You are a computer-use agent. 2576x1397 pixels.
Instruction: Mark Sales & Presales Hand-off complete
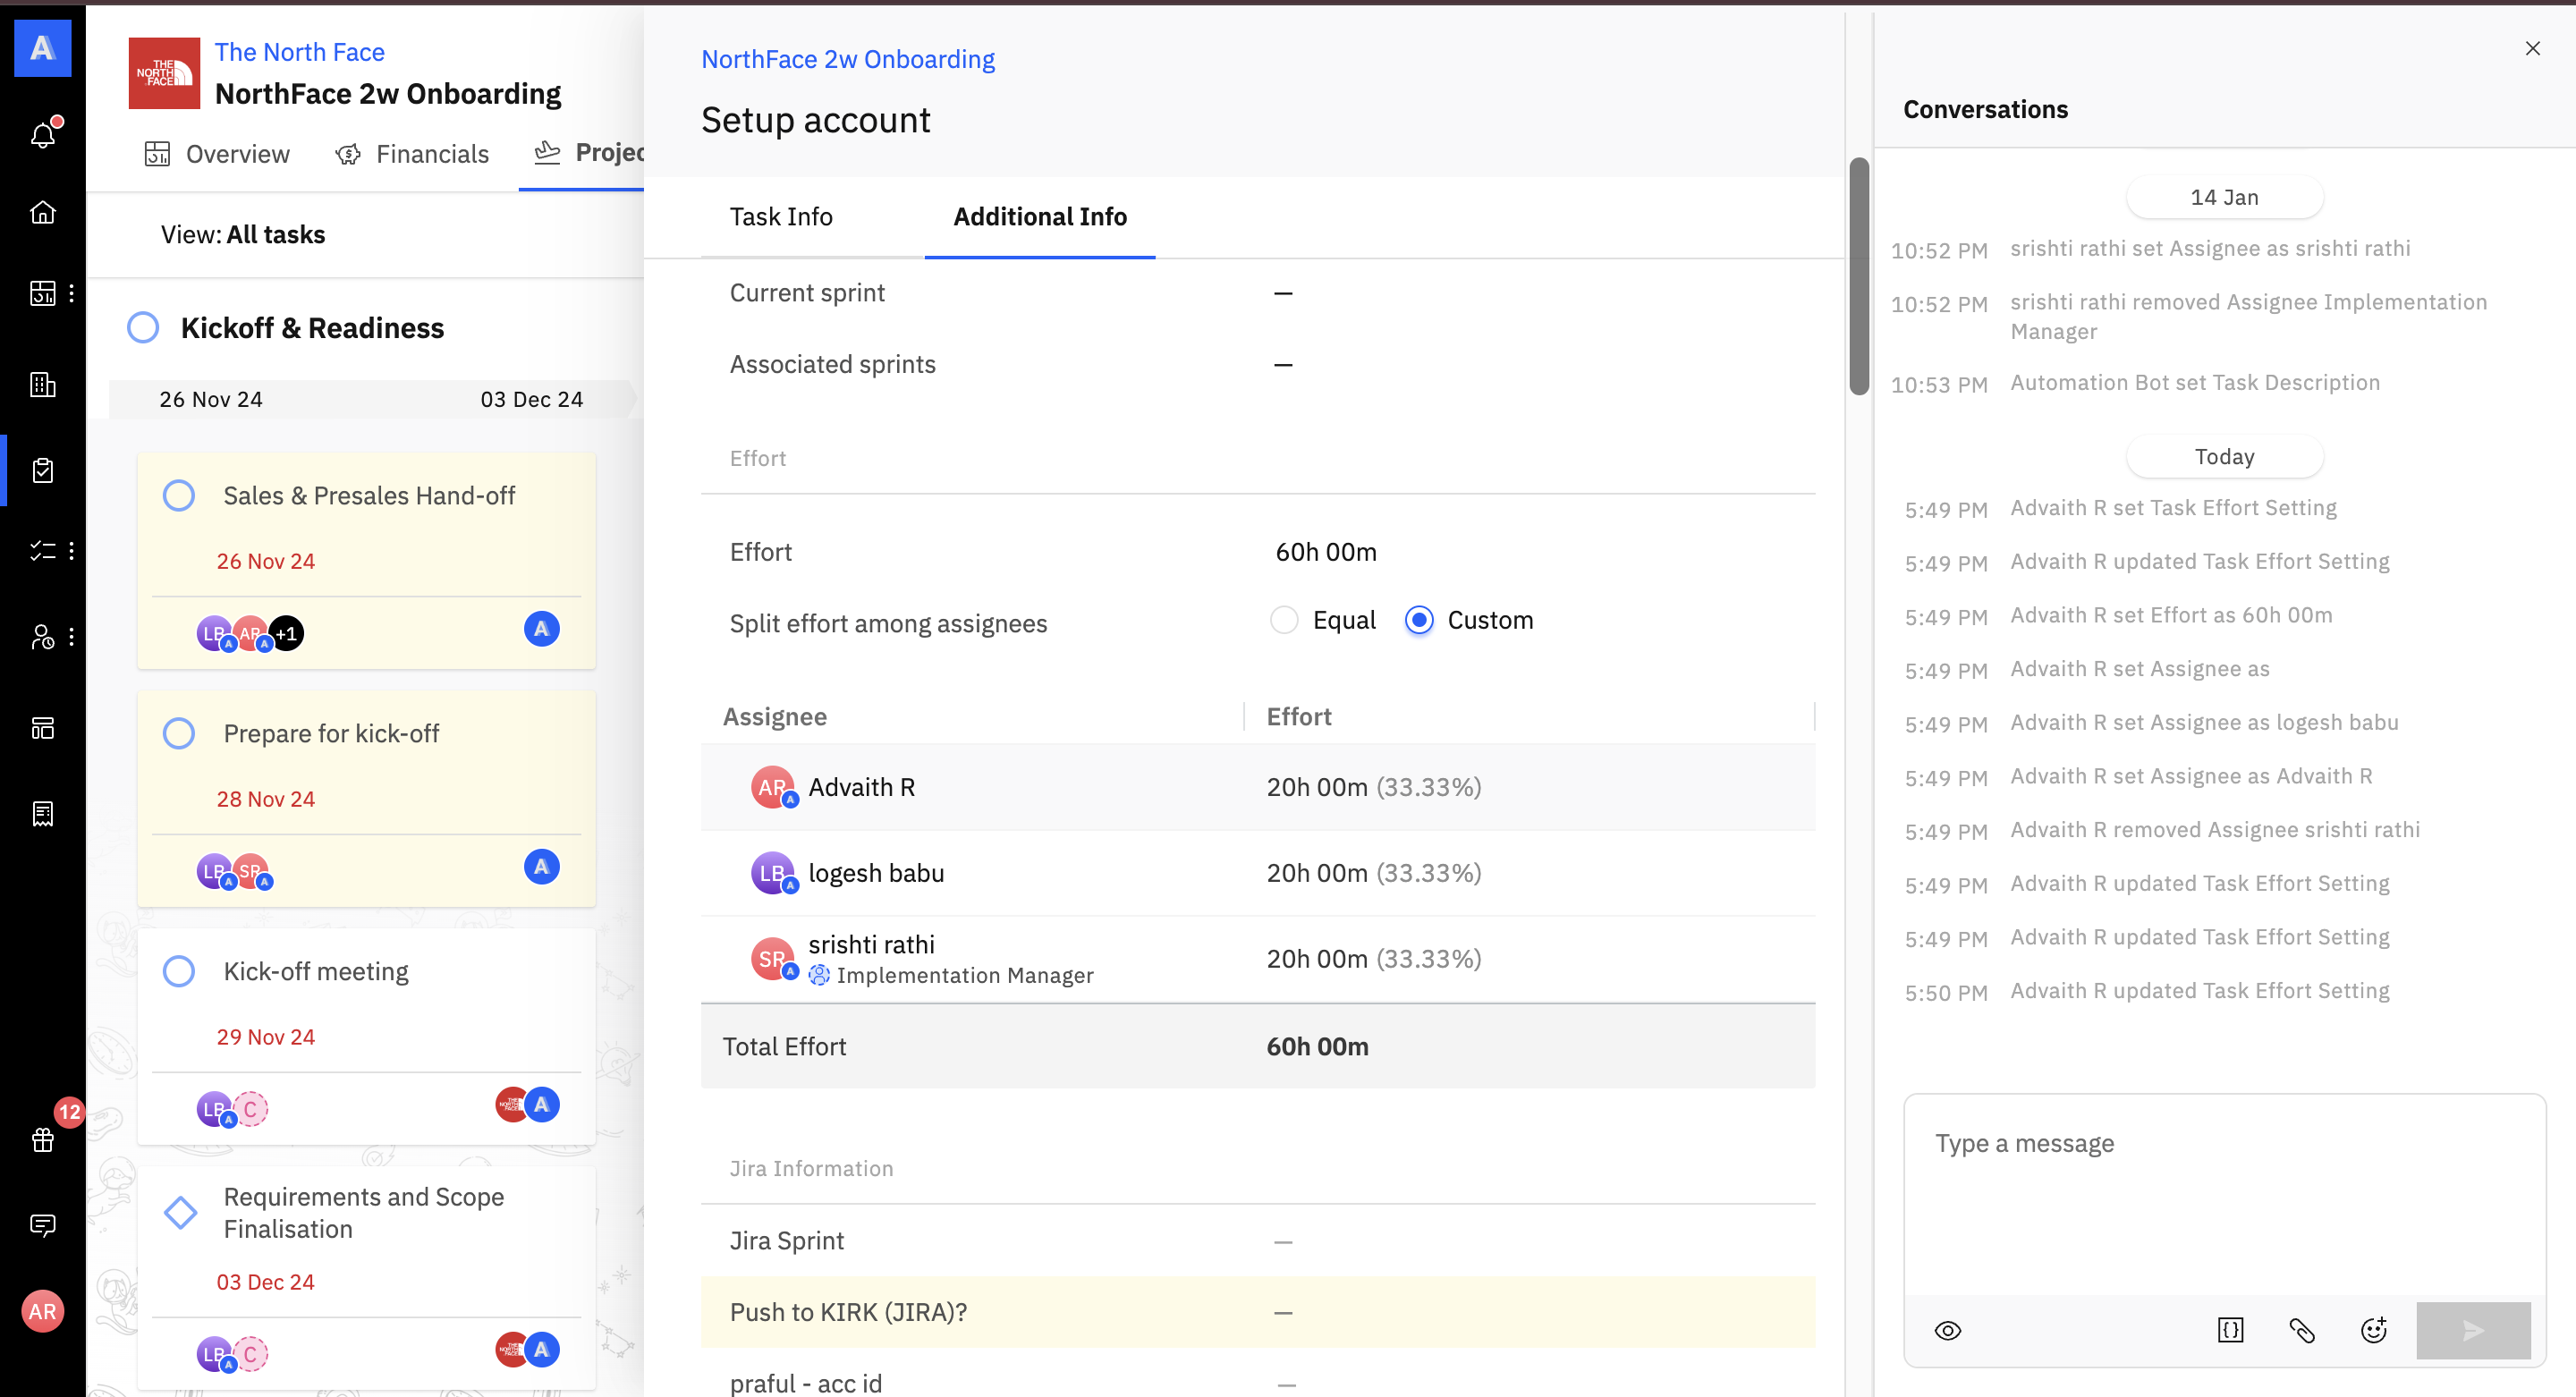[x=179, y=496]
